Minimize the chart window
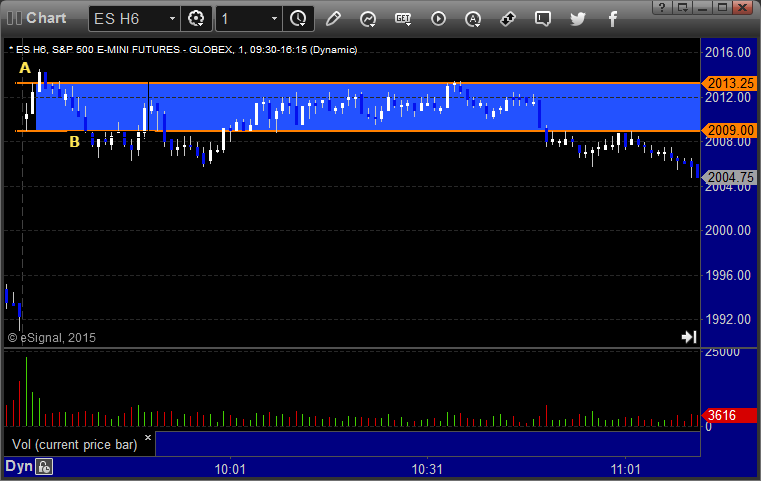The height and width of the screenshot is (481, 761). point(702,7)
